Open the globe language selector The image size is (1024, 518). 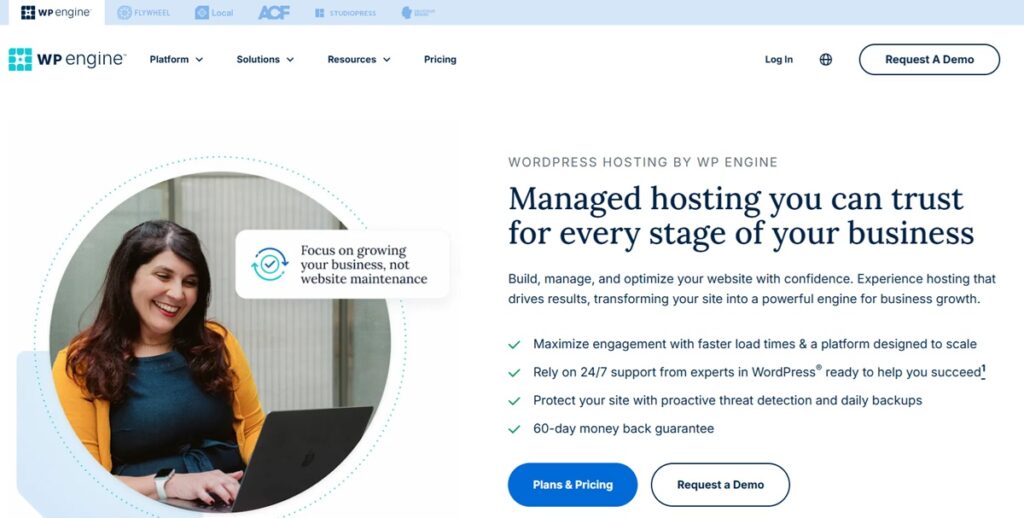[x=825, y=59]
